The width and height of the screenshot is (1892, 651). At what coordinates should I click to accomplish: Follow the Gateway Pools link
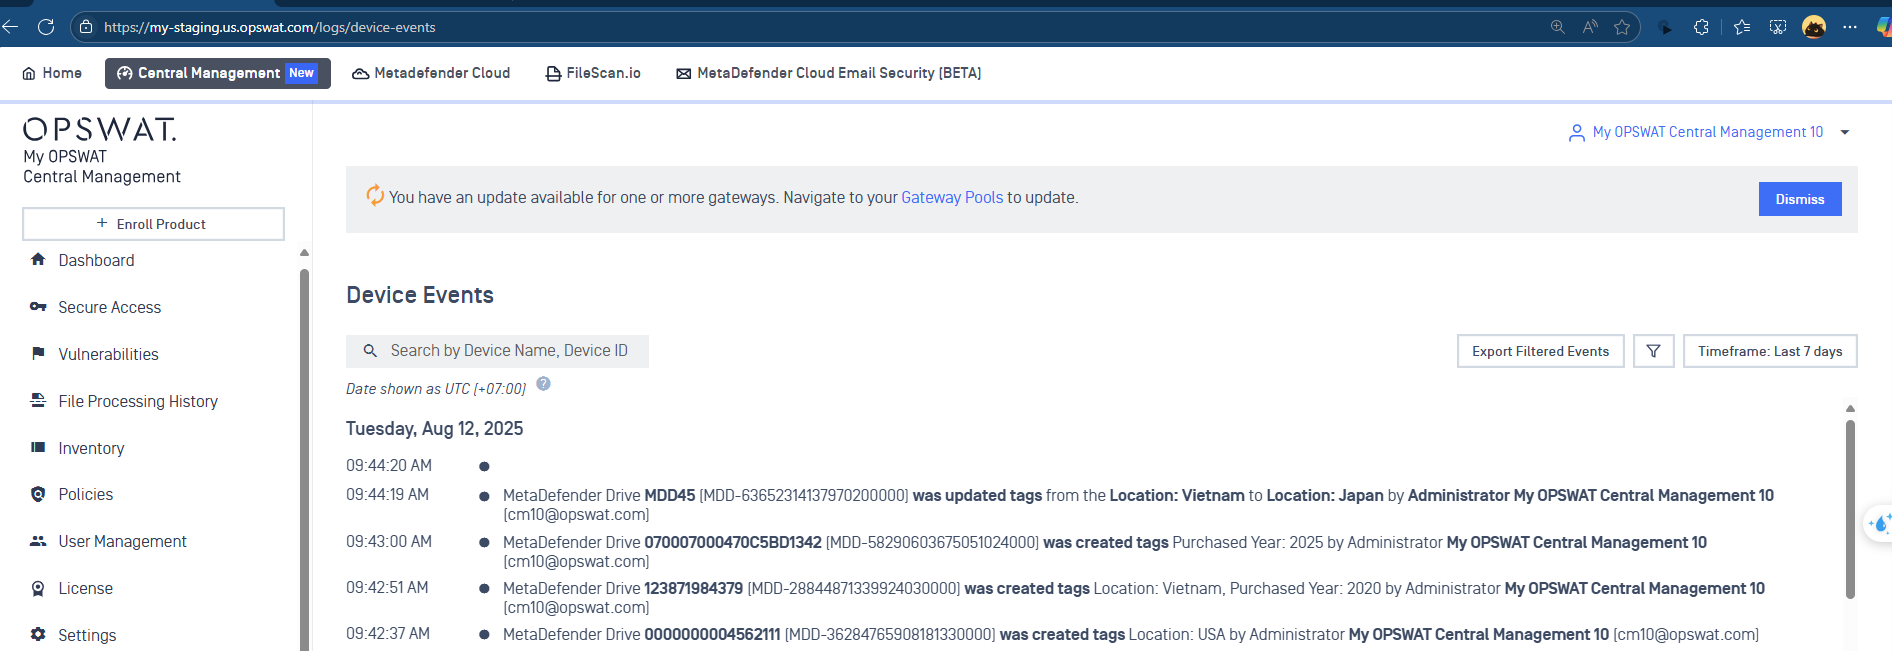click(x=952, y=198)
